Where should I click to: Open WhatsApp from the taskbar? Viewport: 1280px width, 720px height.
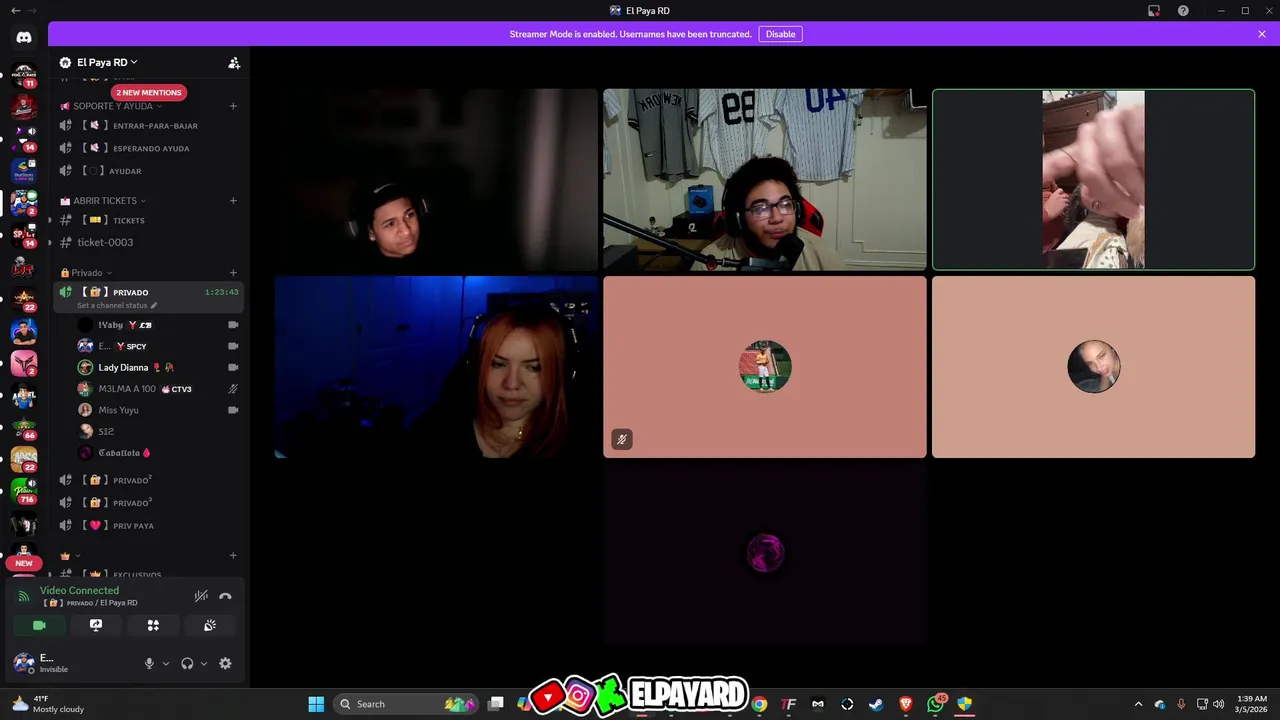935,704
